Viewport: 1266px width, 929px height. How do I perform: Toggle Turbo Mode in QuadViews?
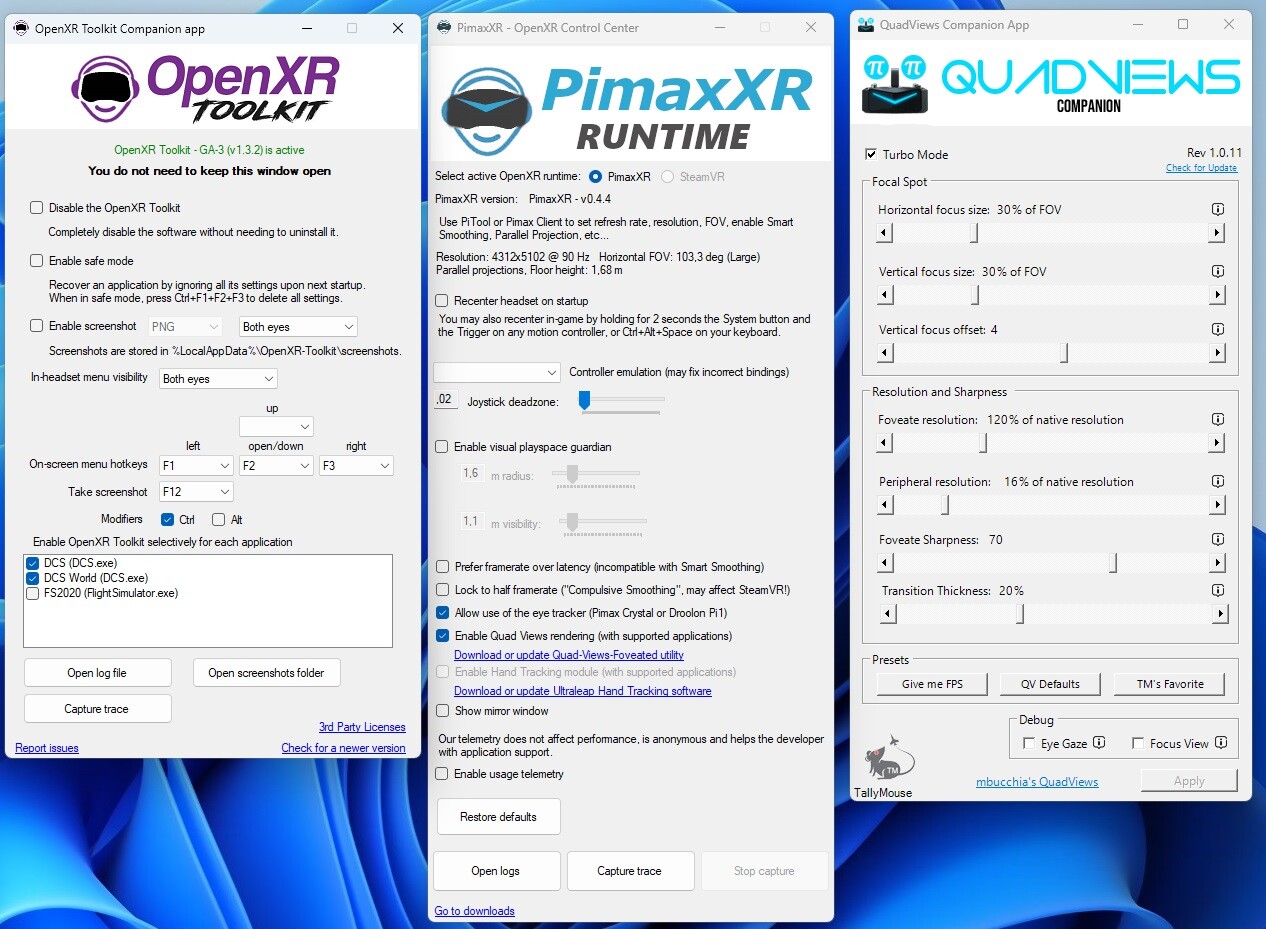point(871,155)
